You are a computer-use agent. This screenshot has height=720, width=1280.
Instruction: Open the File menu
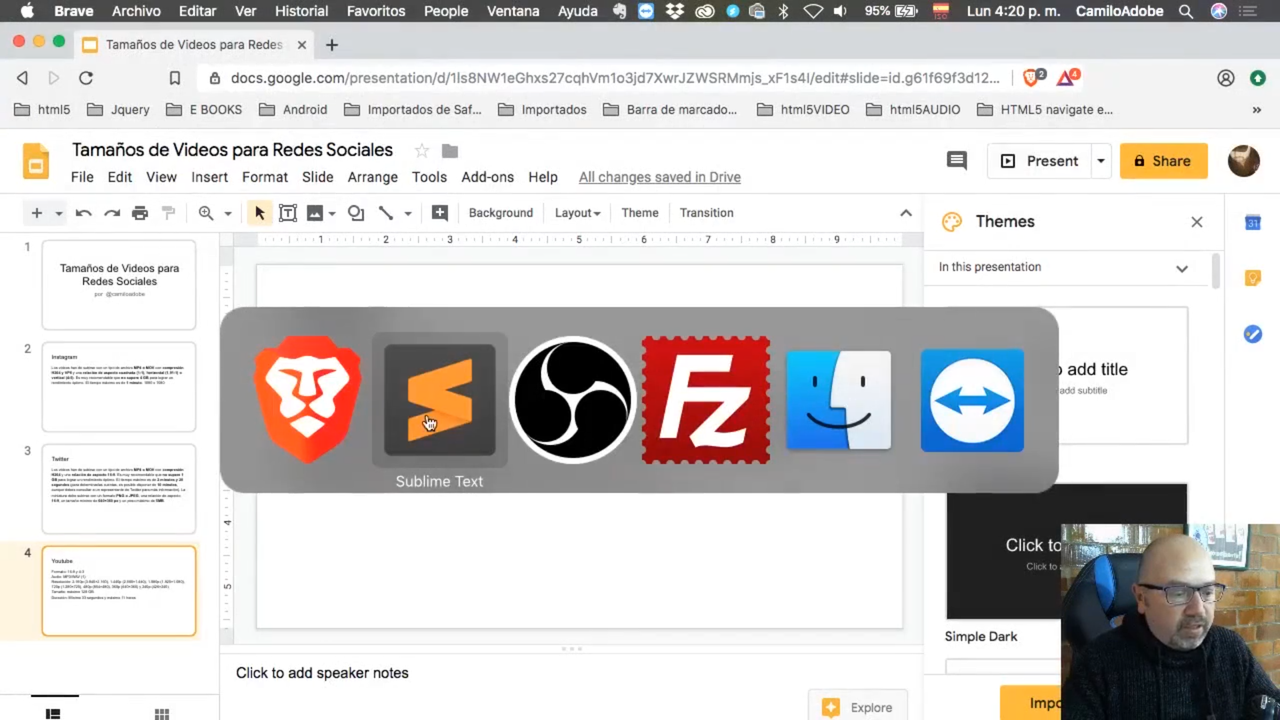click(x=82, y=177)
